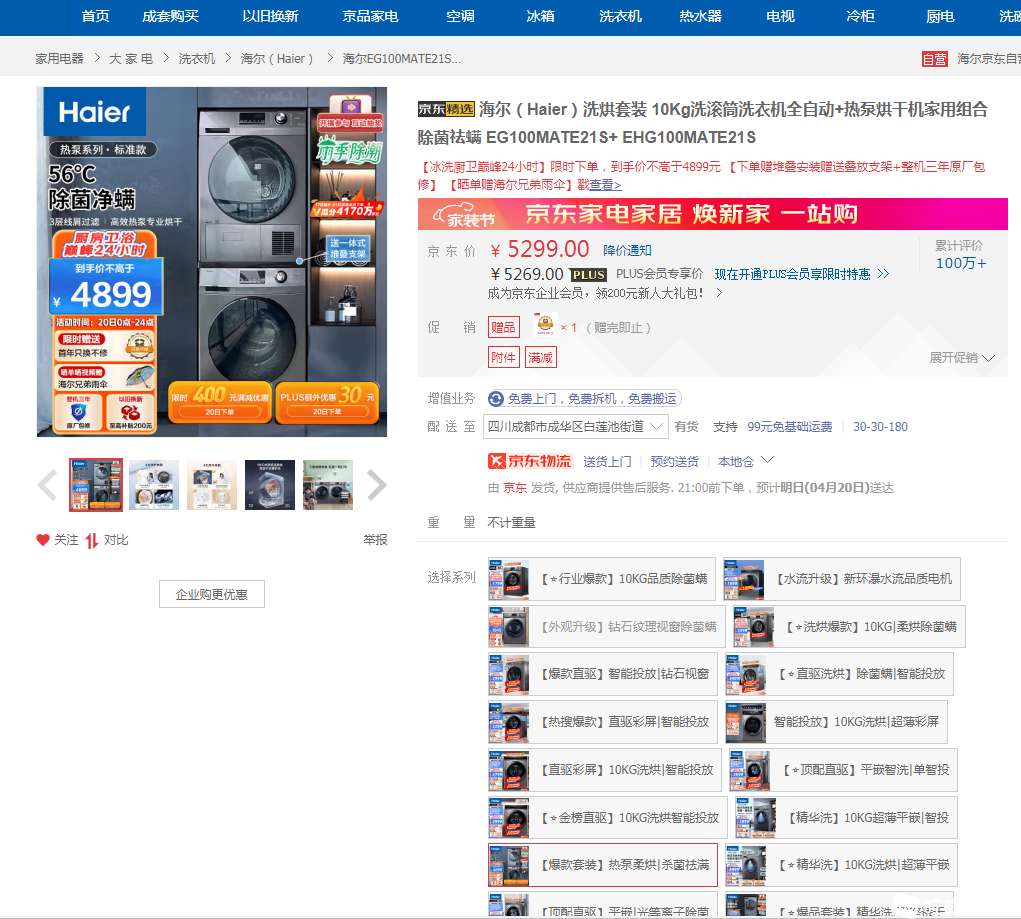Click the red heart 关注 icon

[43, 540]
